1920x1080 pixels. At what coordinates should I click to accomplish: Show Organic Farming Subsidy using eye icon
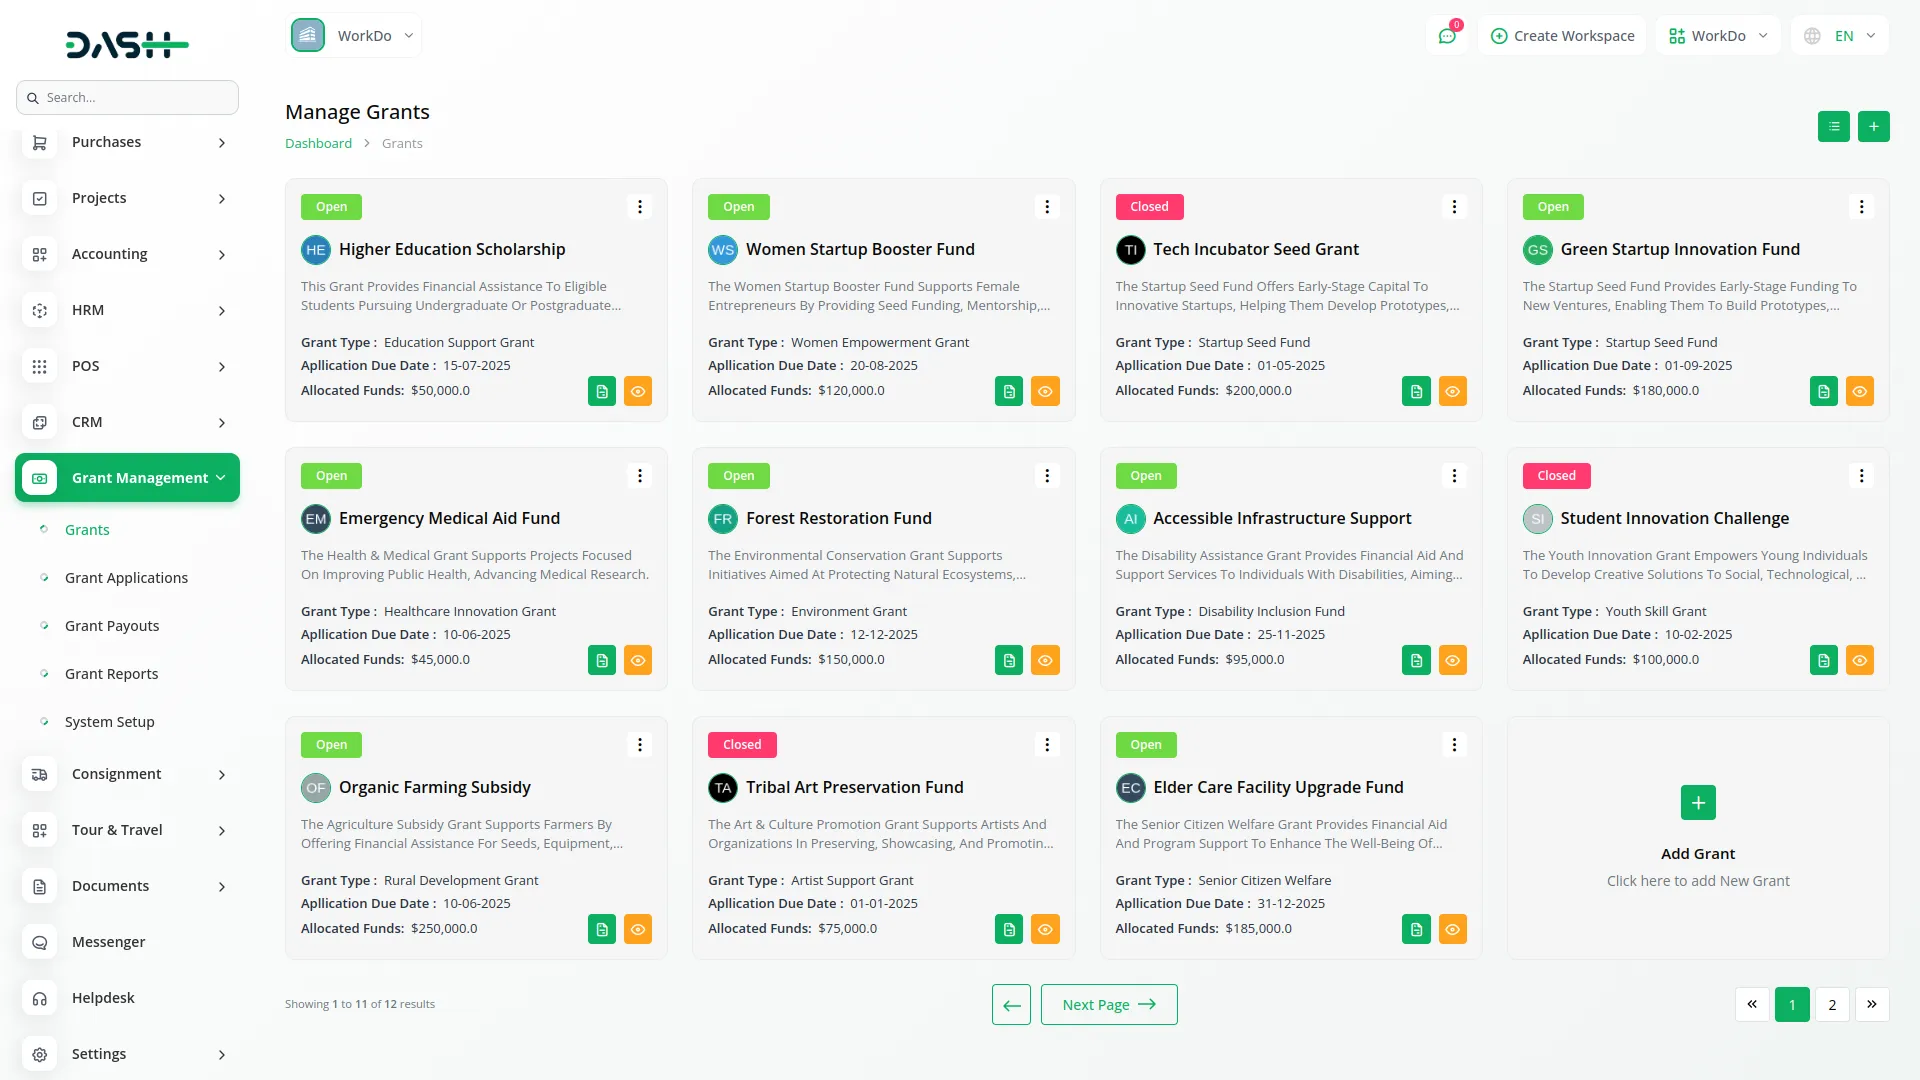(638, 929)
